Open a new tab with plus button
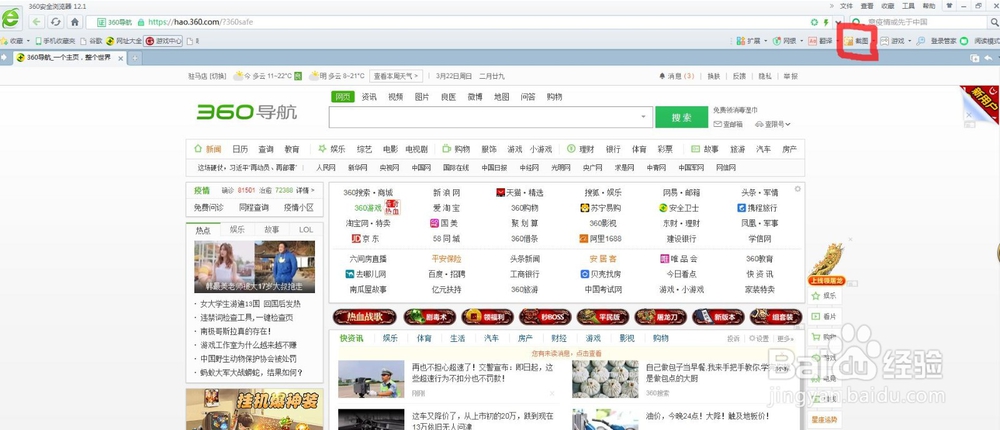The height and width of the screenshot is (430, 1000). coord(135,58)
